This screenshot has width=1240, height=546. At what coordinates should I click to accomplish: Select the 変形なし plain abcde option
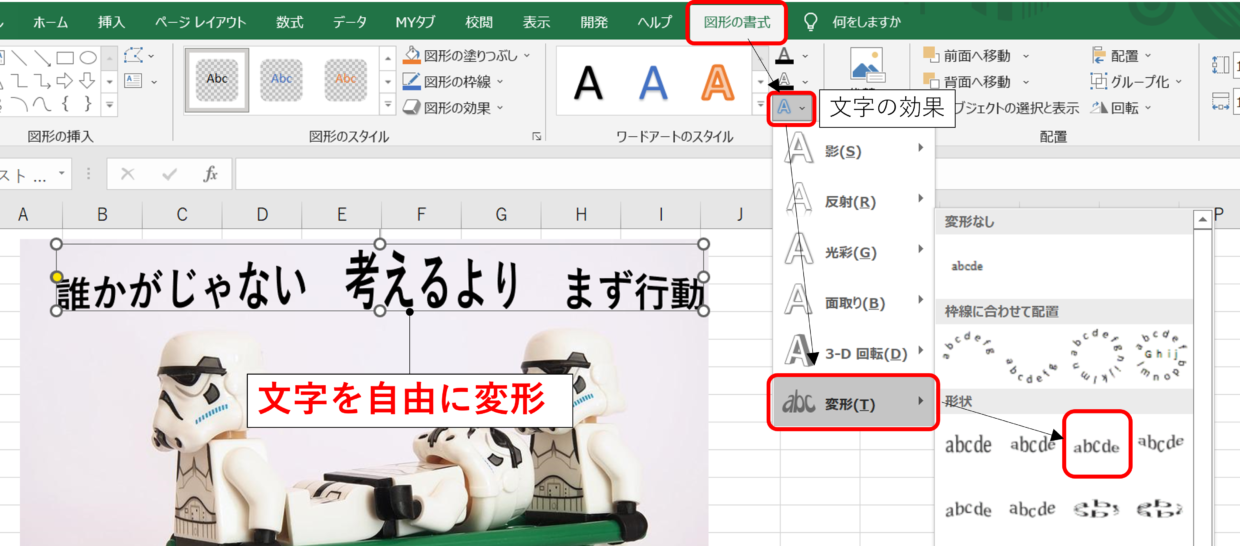click(967, 266)
